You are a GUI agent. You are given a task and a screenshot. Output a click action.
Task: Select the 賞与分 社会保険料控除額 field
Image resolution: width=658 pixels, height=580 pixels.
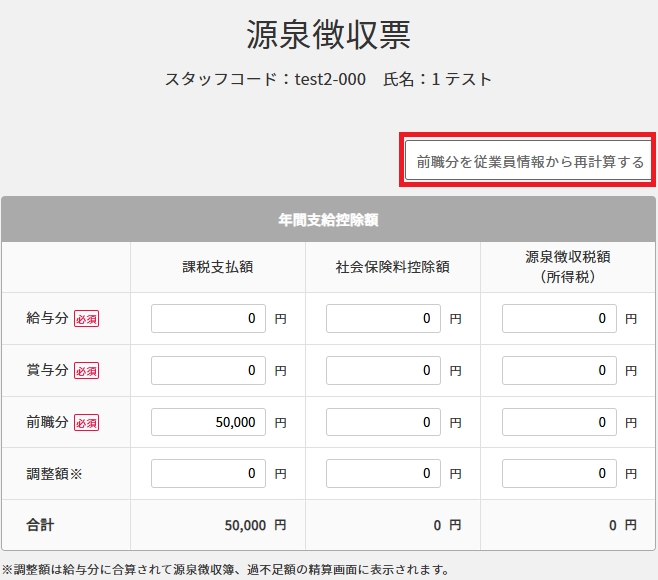click(x=383, y=370)
